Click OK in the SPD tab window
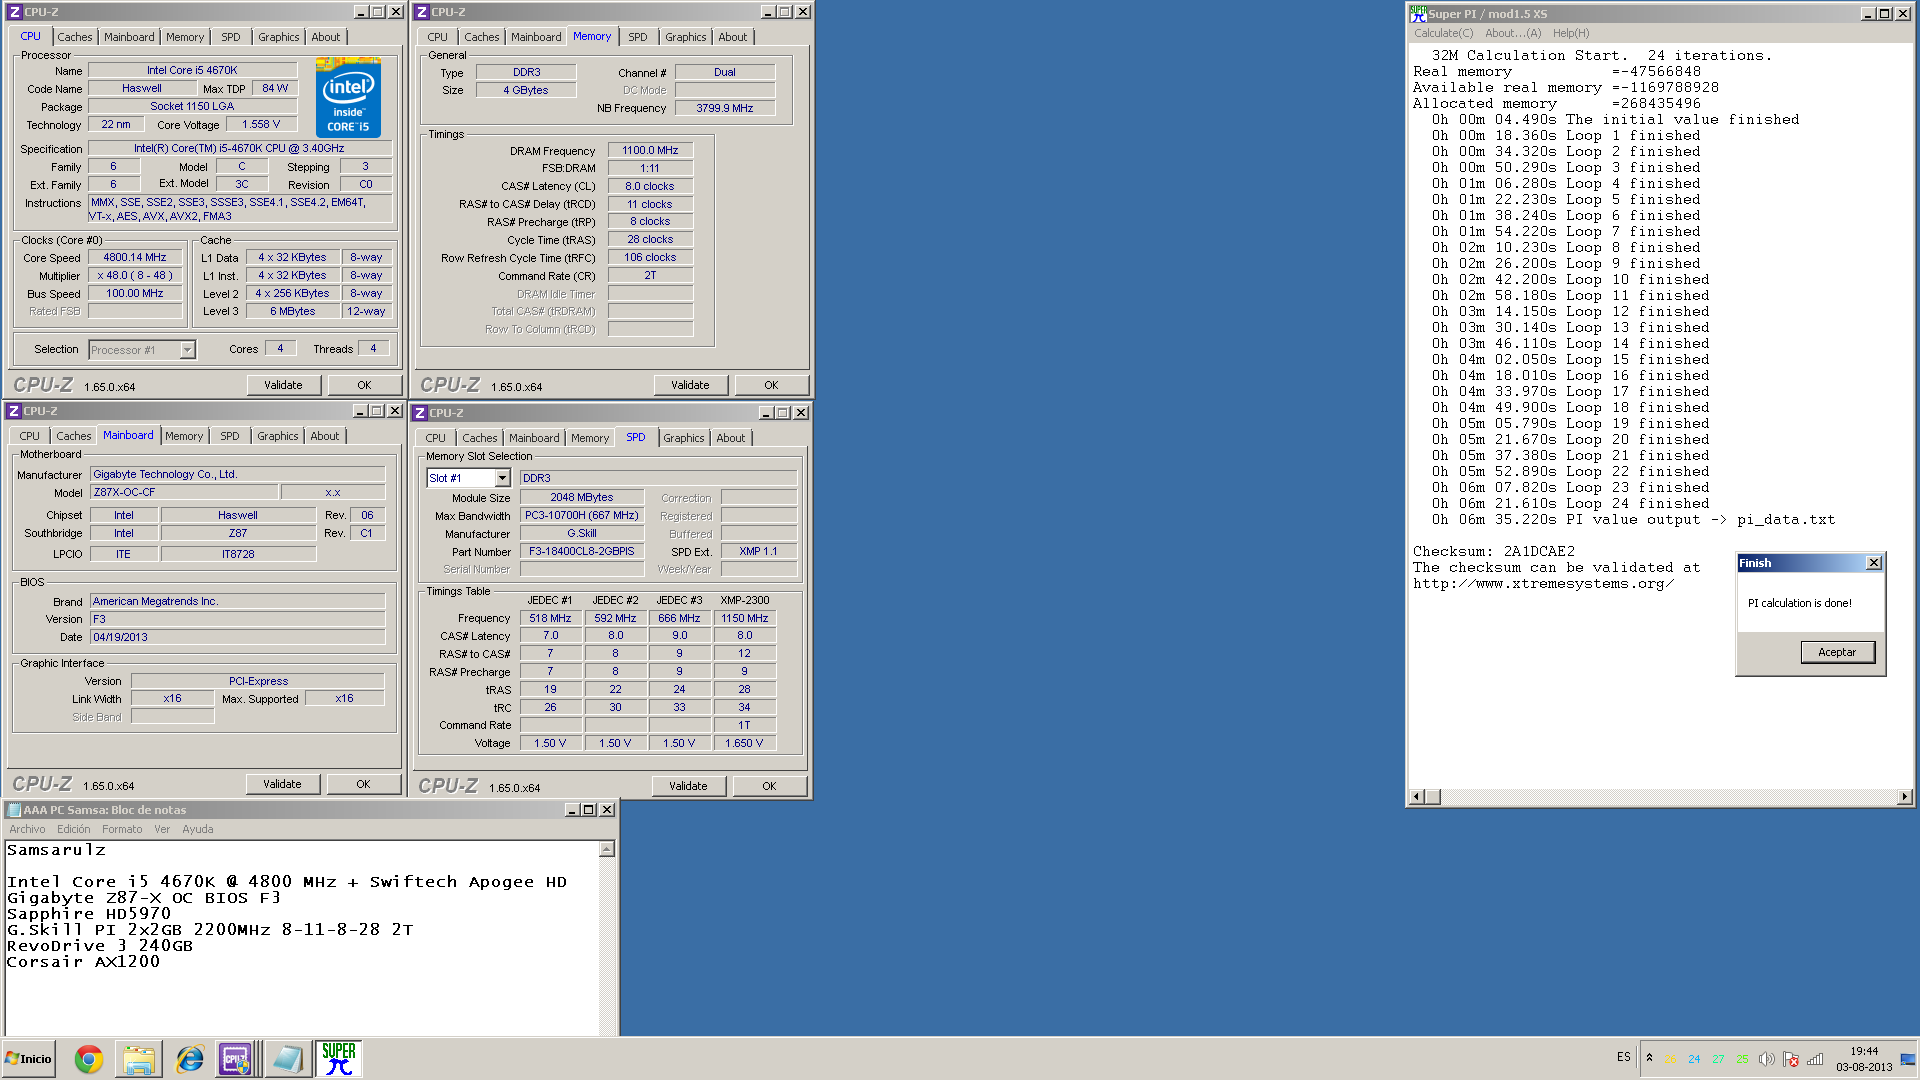The height and width of the screenshot is (1080, 1920). (x=769, y=786)
